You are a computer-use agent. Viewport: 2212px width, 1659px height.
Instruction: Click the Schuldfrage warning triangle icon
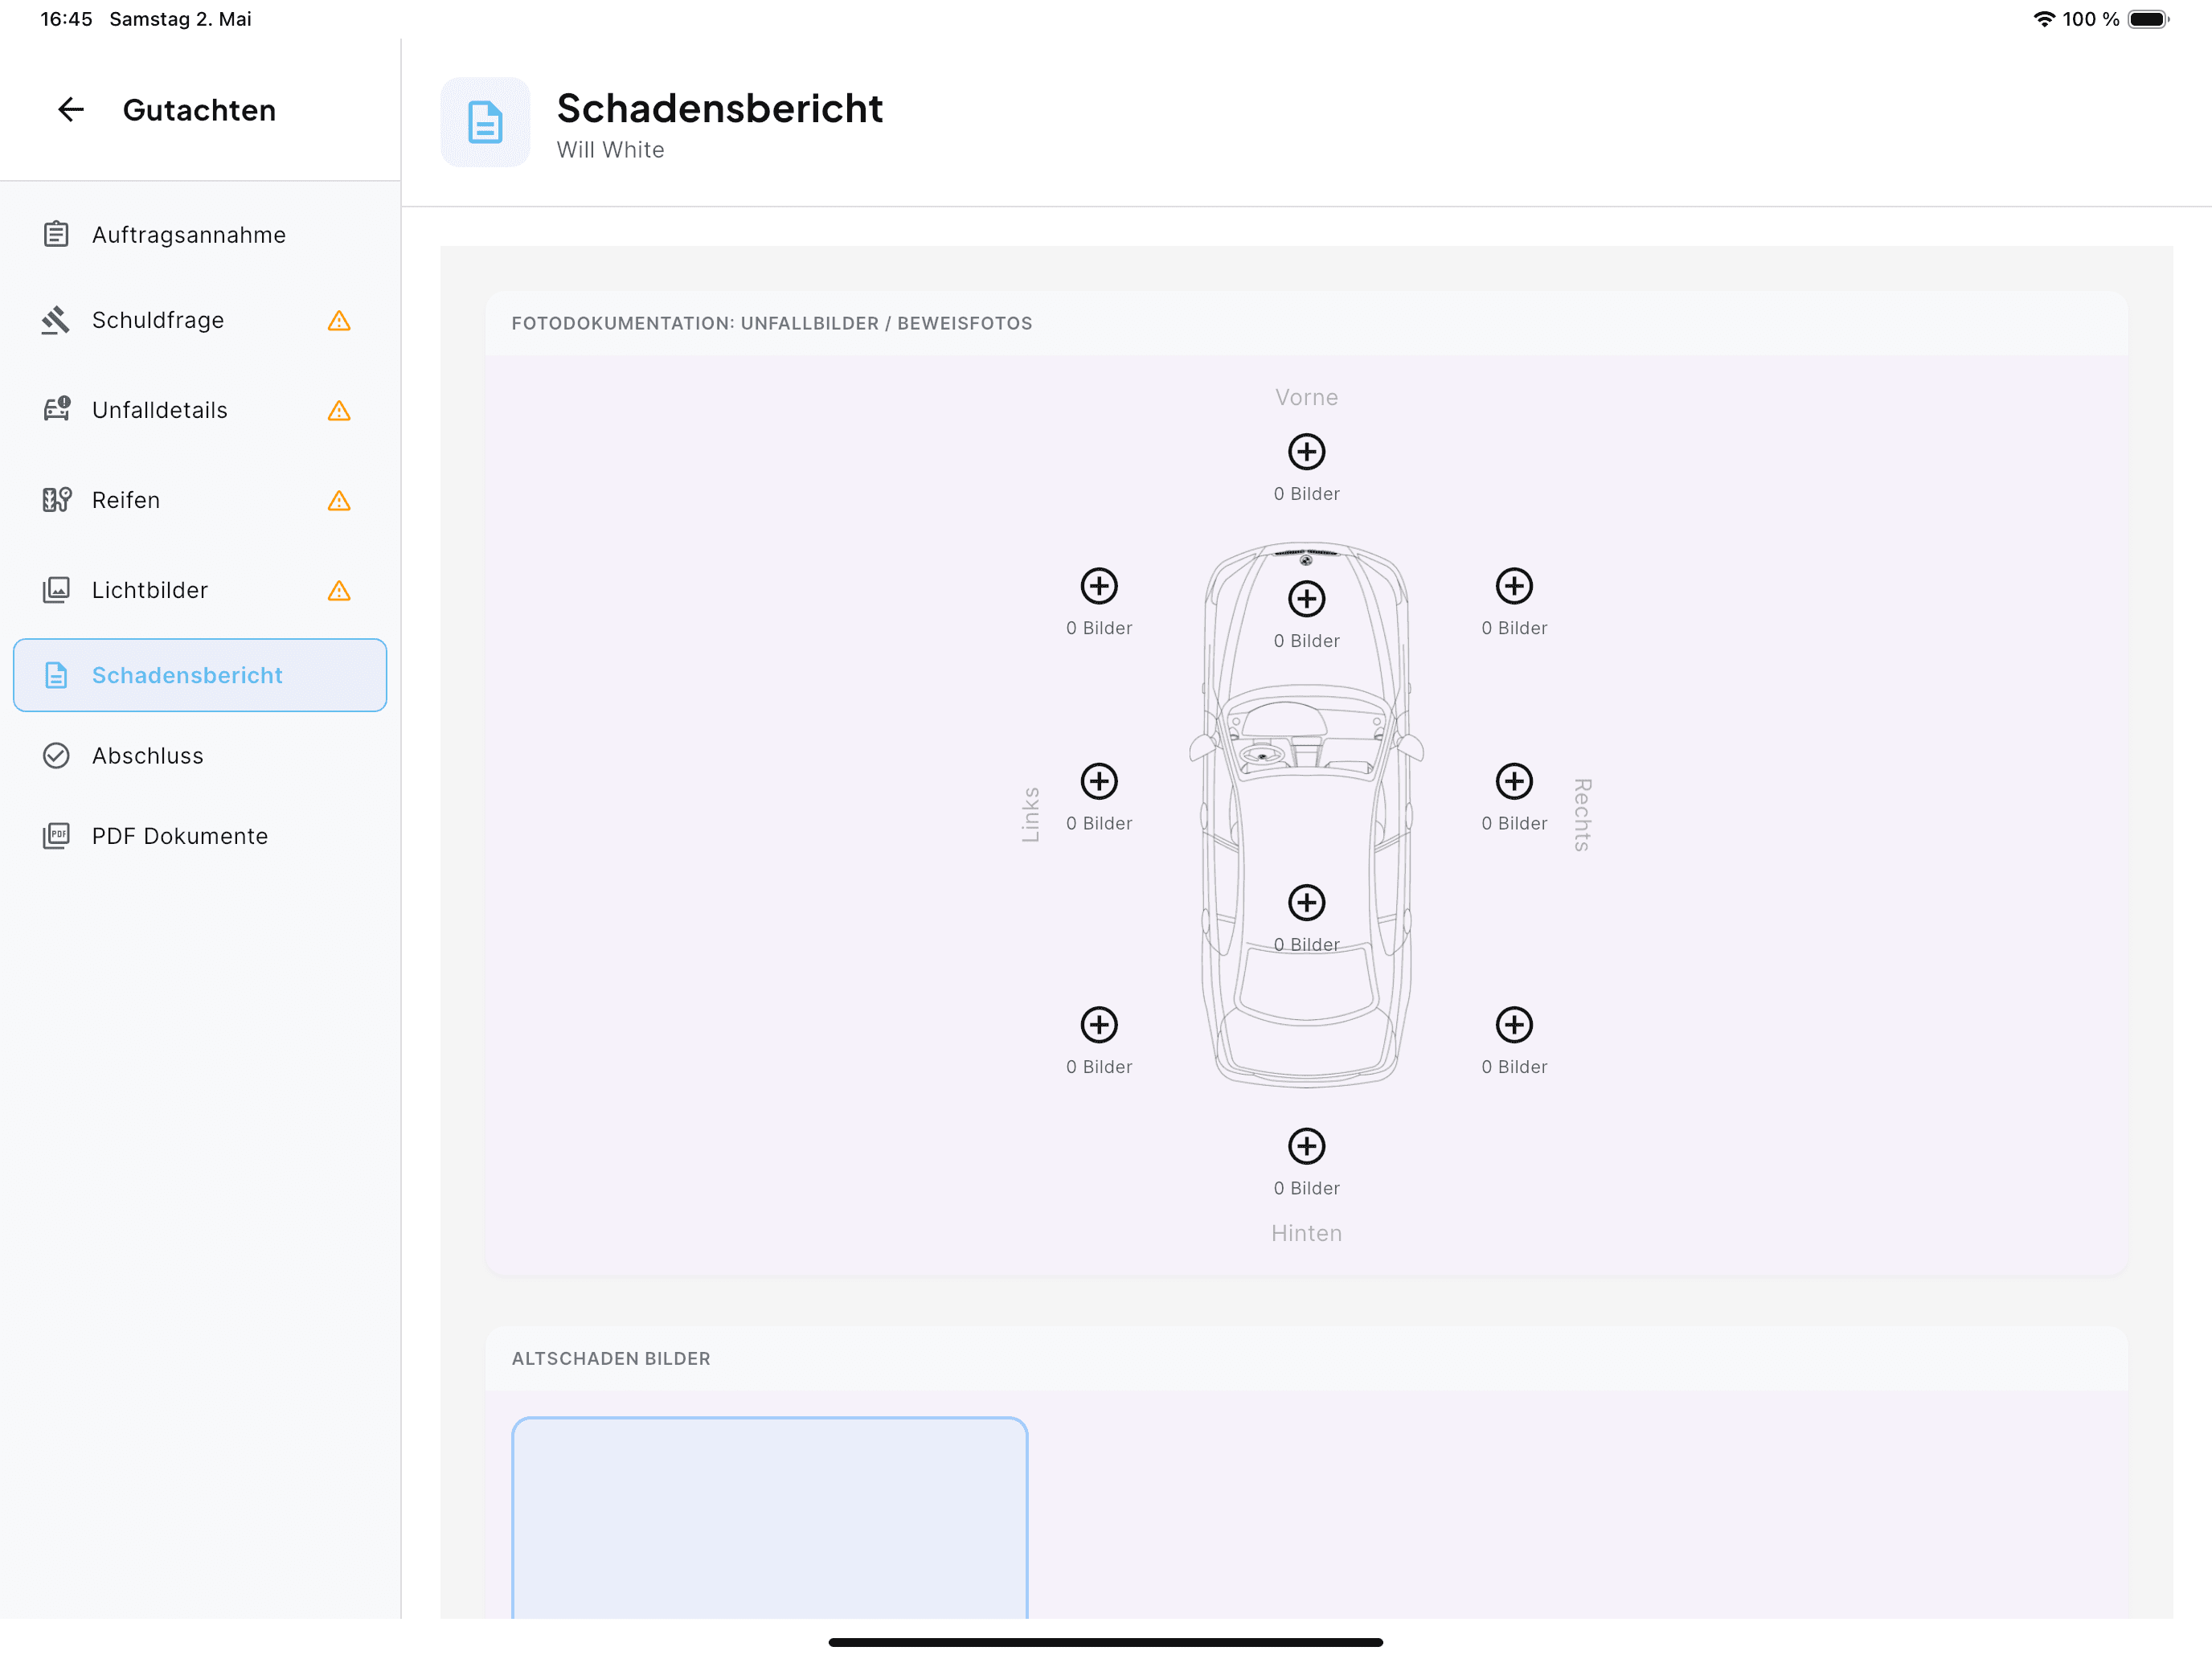(339, 321)
